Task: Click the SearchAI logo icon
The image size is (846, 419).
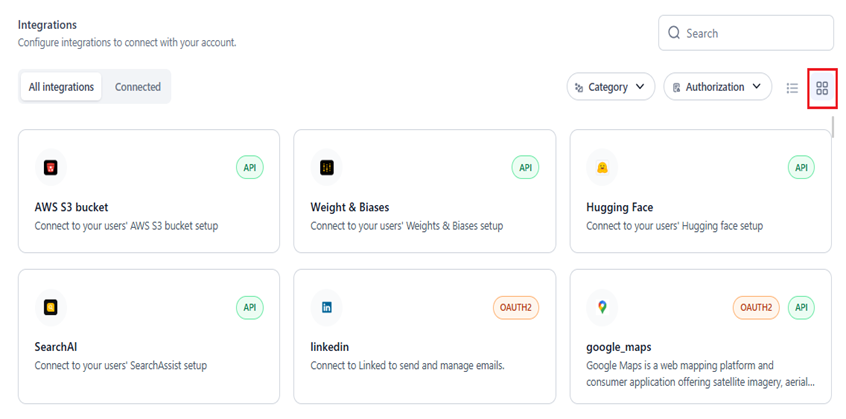Action: coord(51,307)
